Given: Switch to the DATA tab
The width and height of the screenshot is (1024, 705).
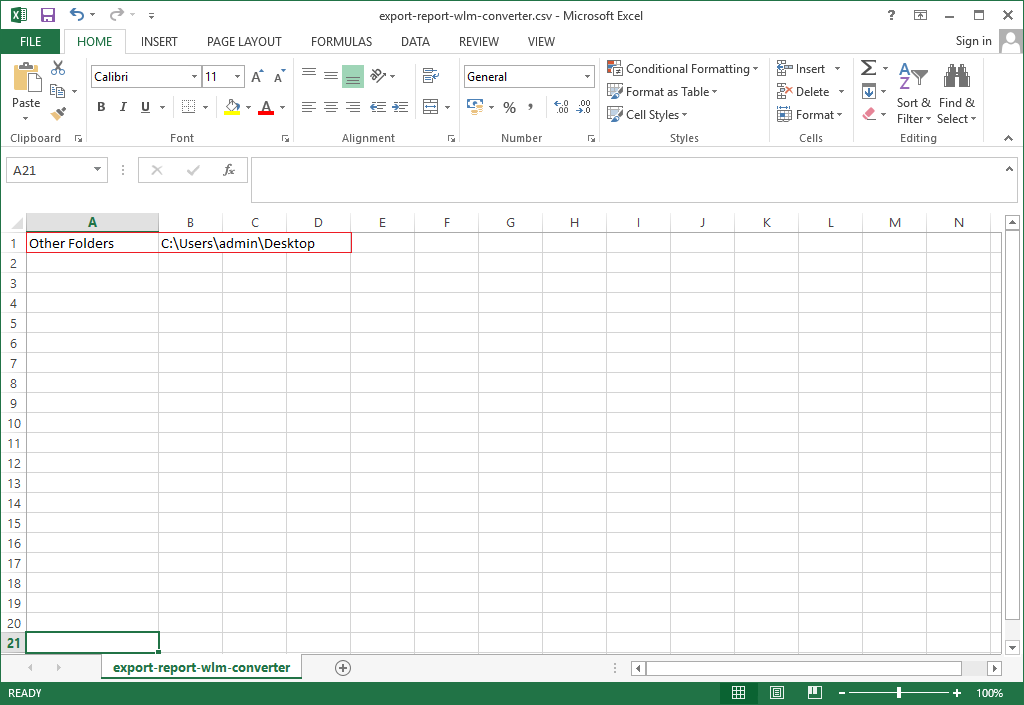Looking at the screenshot, I should (415, 42).
